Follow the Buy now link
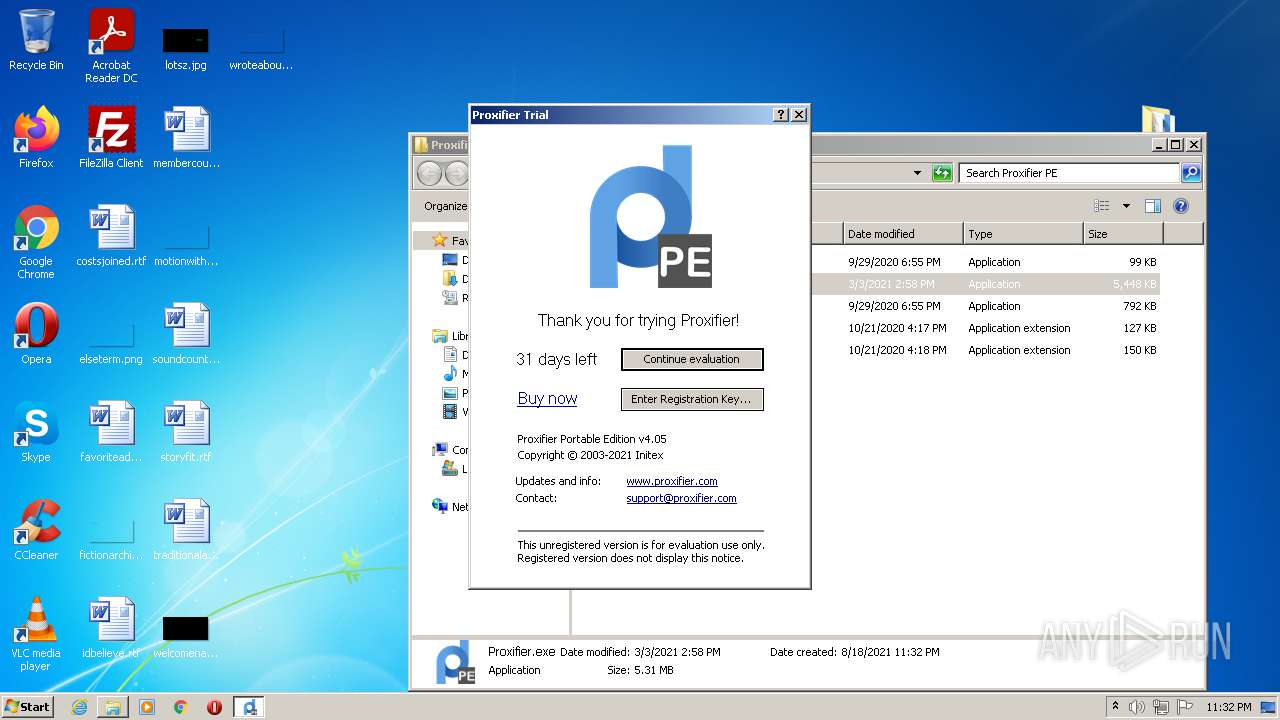This screenshot has width=1280, height=720. pyautogui.click(x=547, y=398)
